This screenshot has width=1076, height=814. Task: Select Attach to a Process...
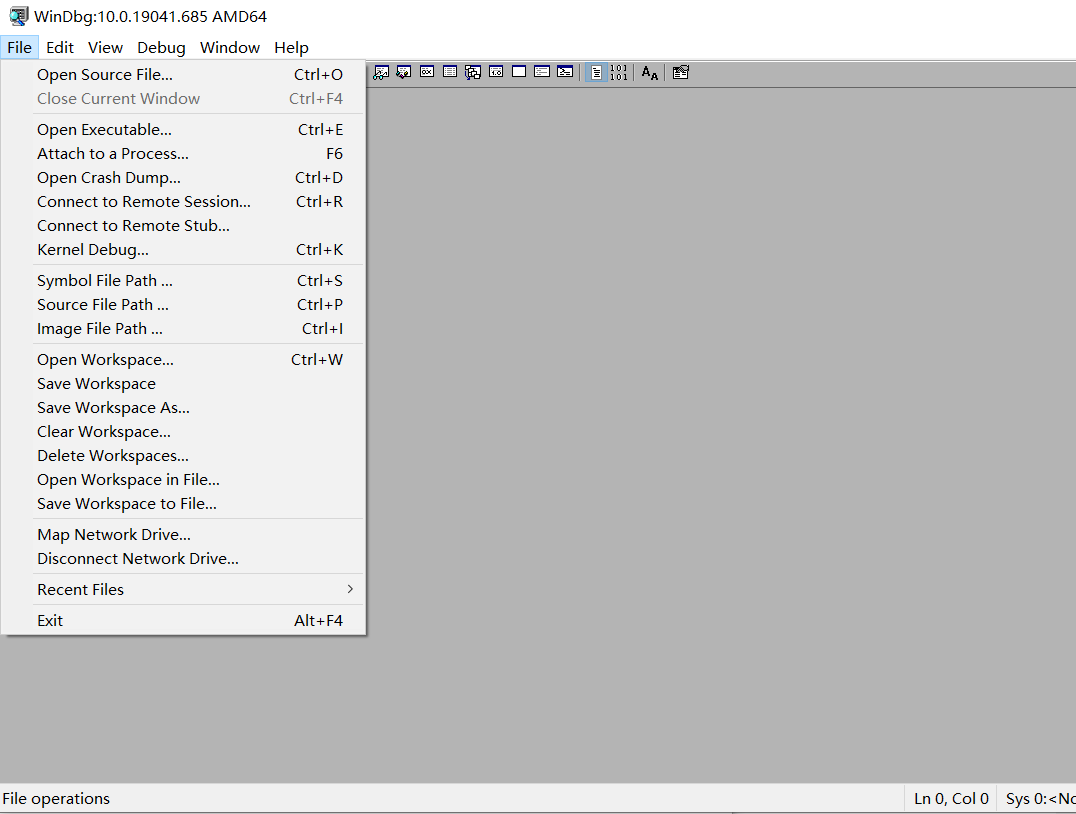pos(183,153)
